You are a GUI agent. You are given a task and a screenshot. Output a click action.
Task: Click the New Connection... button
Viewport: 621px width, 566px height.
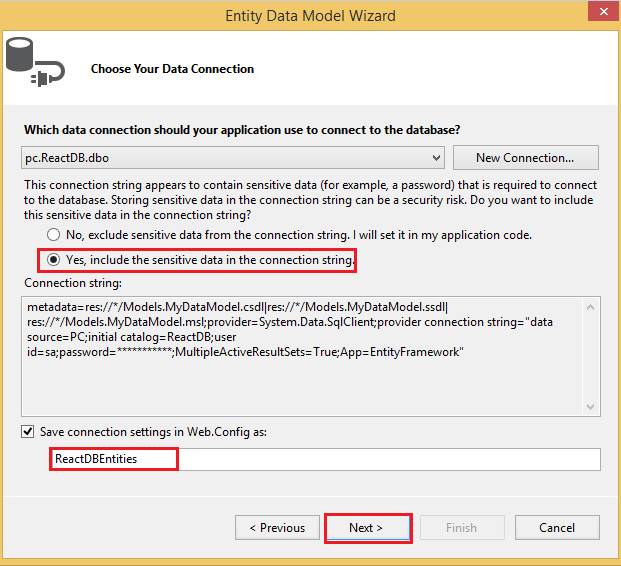pyautogui.click(x=525, y=158)
